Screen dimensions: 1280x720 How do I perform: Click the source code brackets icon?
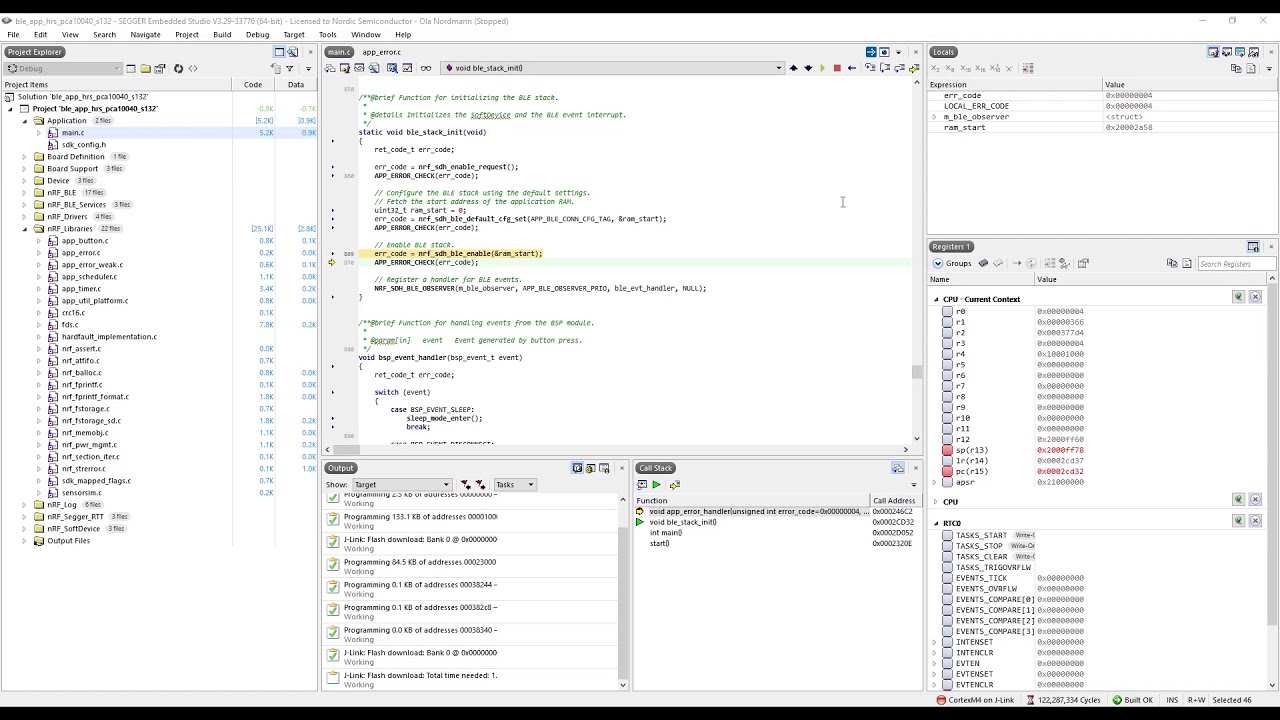[193, 68]
